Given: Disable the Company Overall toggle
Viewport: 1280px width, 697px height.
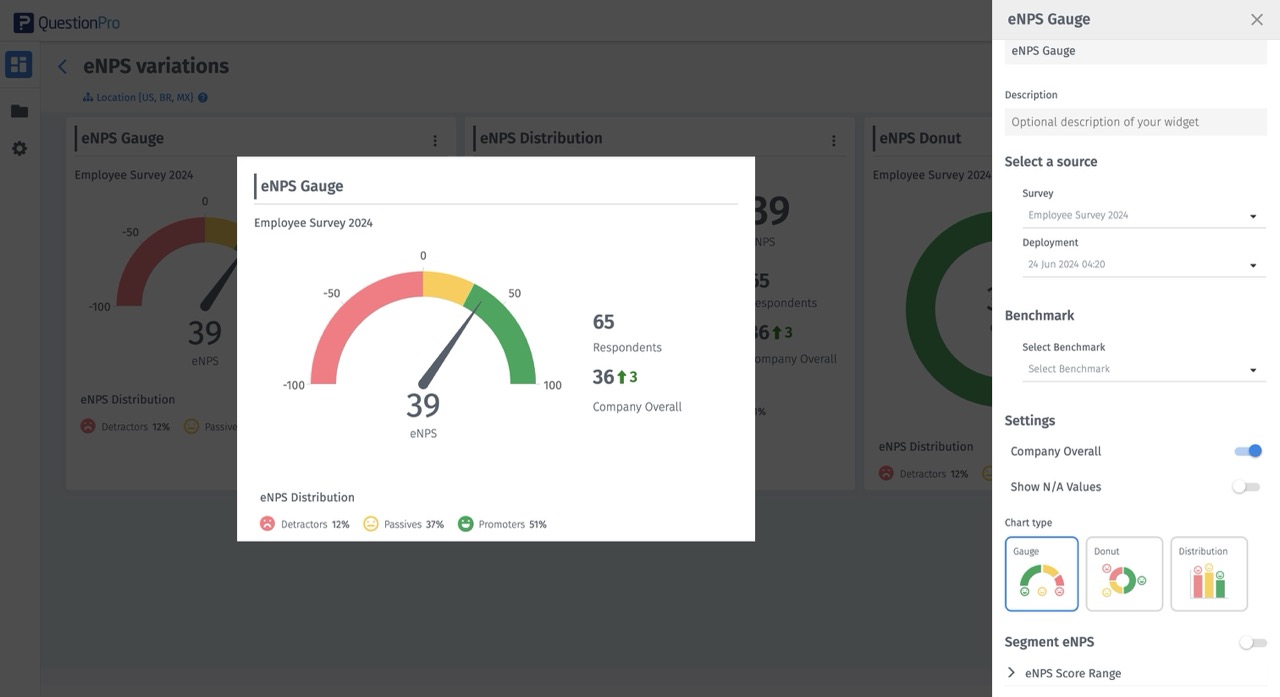Looking at the screenshot, I should [x=1248, y=451].
